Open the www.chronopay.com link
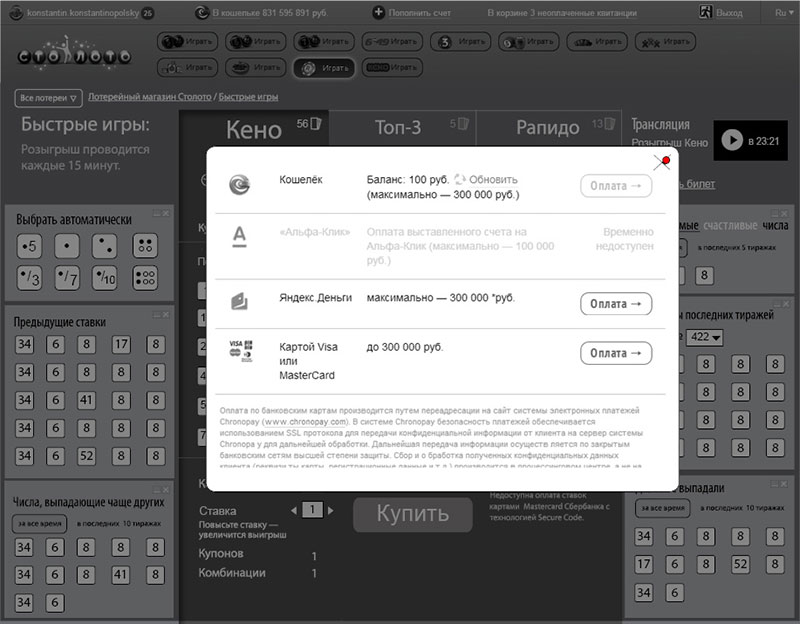 click(x=302, y=423)
